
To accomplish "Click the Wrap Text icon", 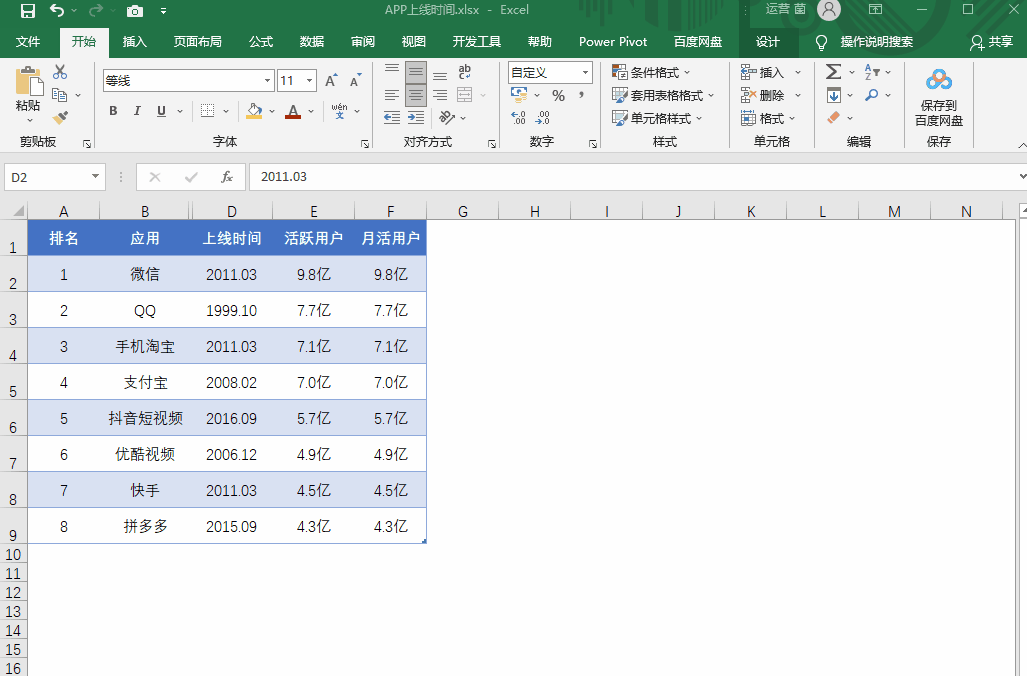I will click(464, 71).
